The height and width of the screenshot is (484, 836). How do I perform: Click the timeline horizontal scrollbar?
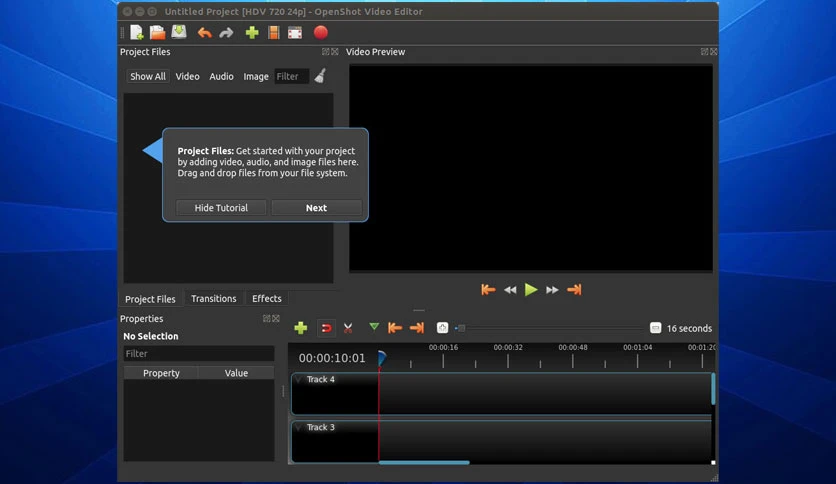[424, 462]
